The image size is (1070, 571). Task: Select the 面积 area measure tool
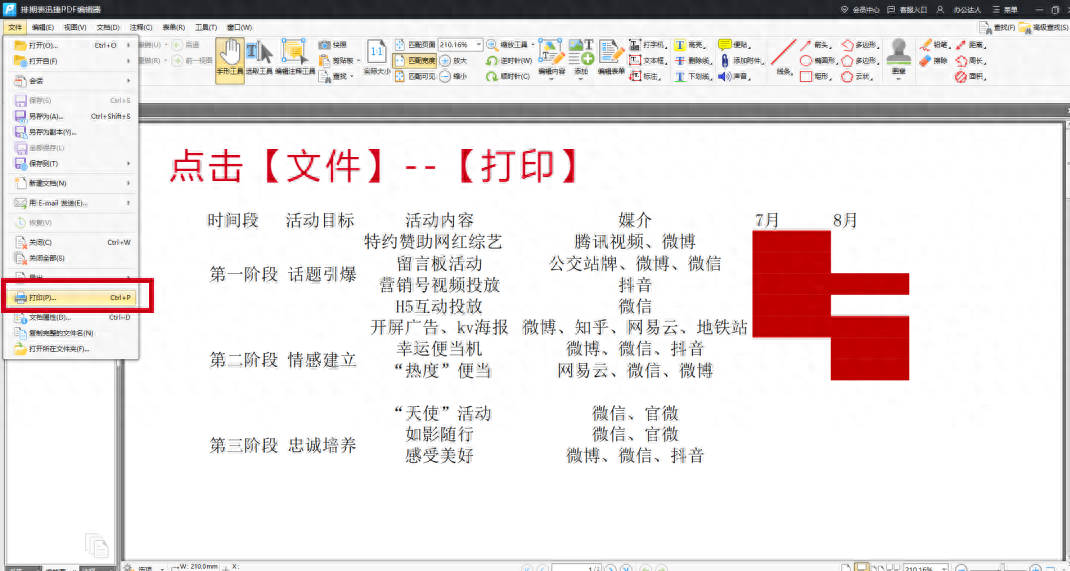[x=971, y=76]
